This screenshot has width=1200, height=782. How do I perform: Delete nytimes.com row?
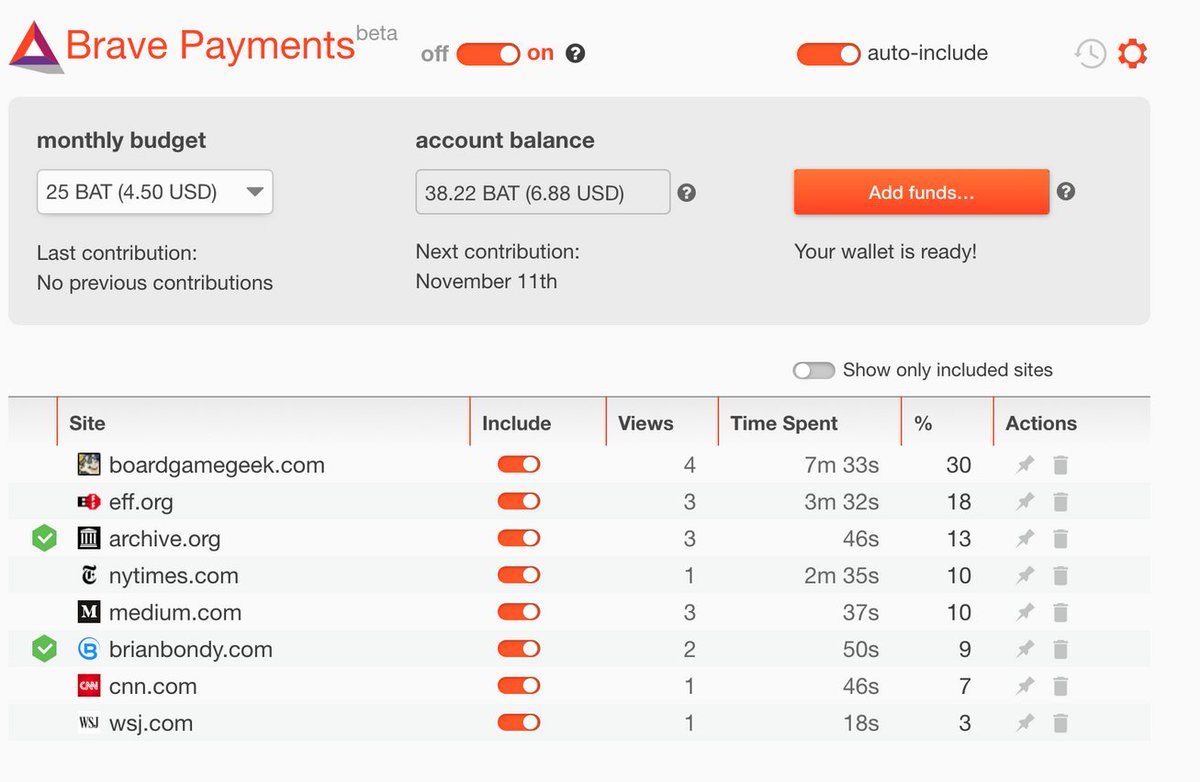tap(1061, 576)
